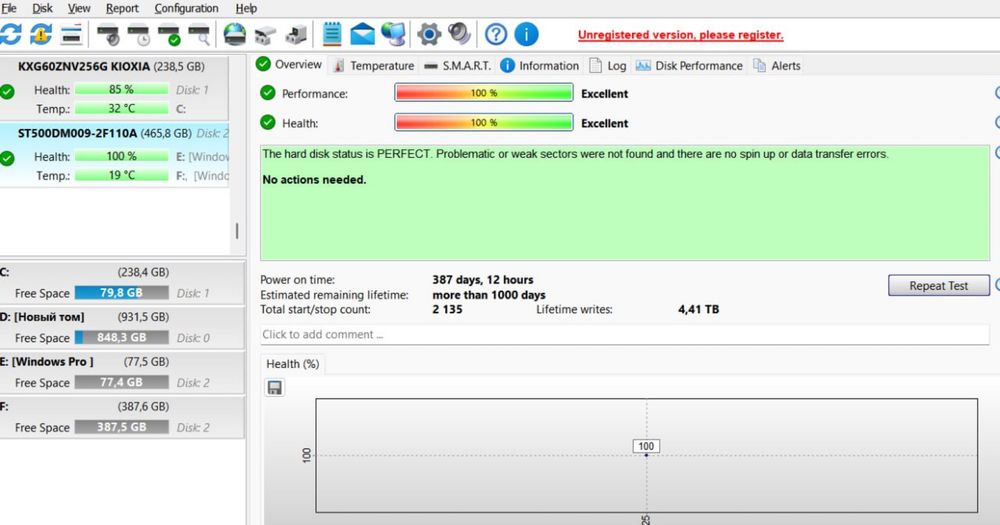Click the globe over disk icon
Screen dimensions: 1000x525
tap(235, 34)
